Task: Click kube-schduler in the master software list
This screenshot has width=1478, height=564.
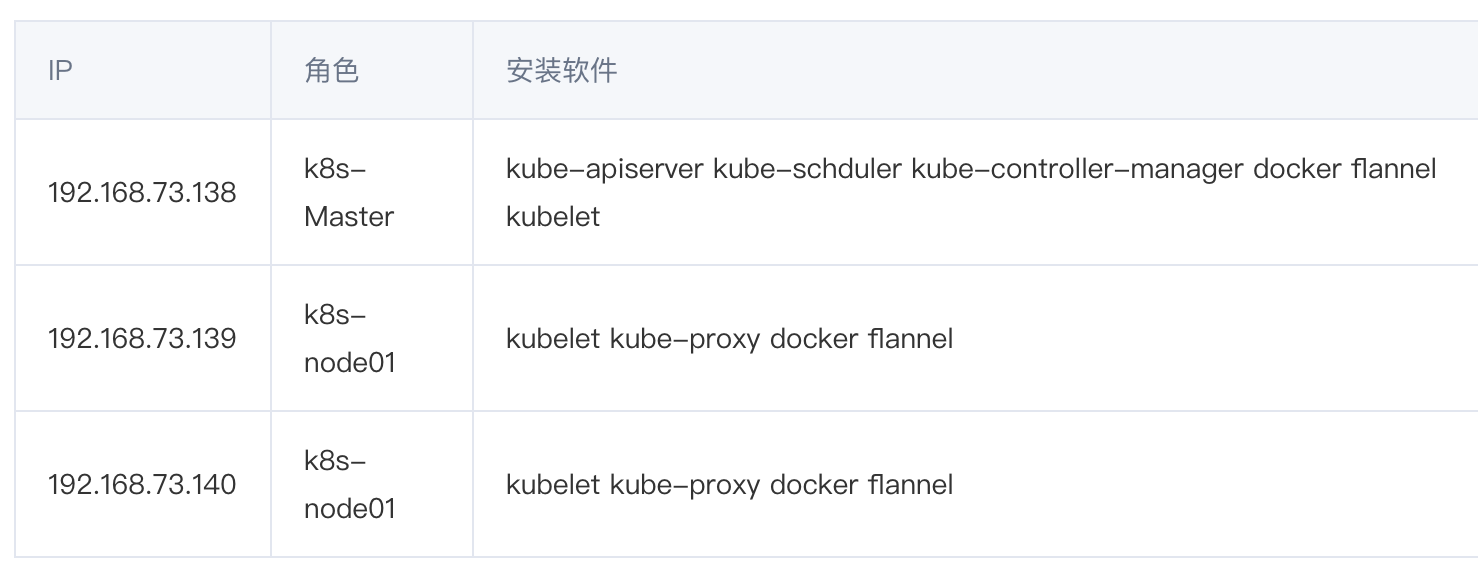Action: 807,168
